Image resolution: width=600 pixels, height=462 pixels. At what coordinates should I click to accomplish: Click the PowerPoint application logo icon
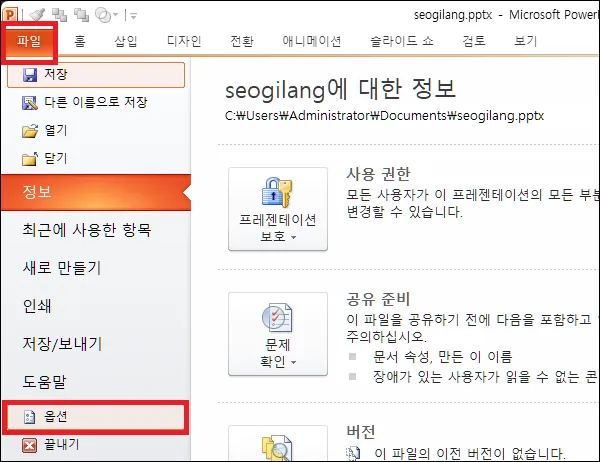click(9, 15)
